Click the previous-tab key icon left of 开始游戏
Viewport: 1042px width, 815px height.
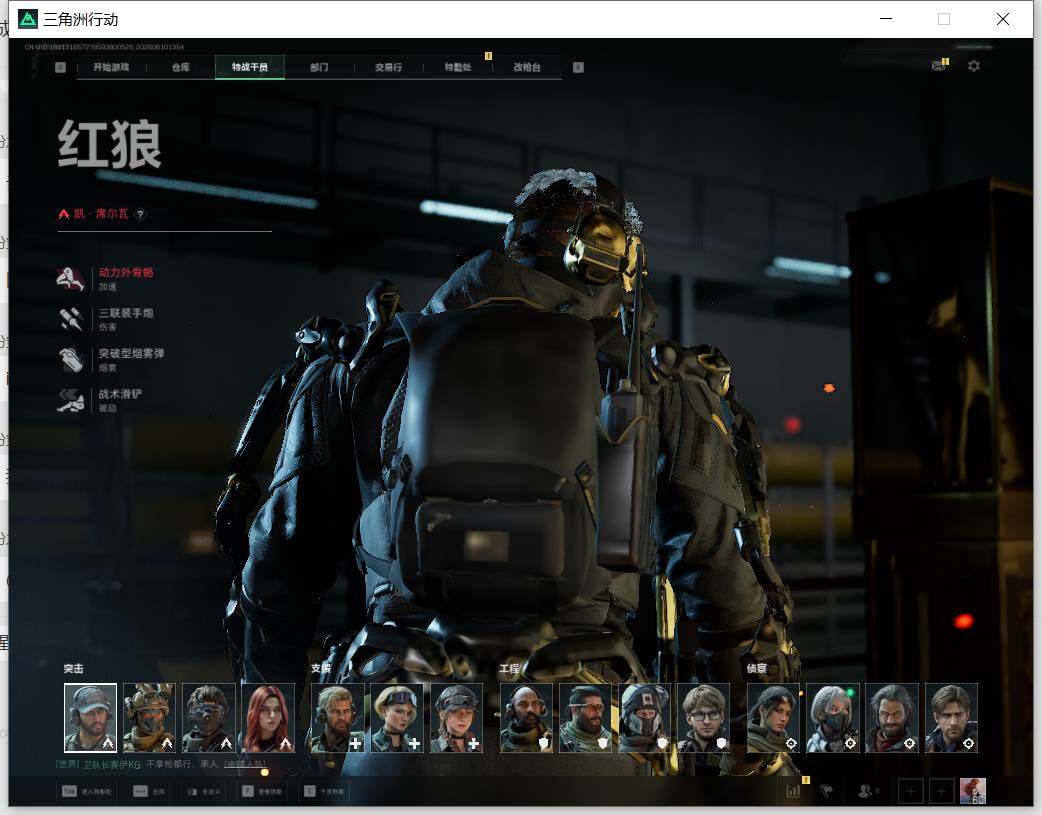(60, 67)
